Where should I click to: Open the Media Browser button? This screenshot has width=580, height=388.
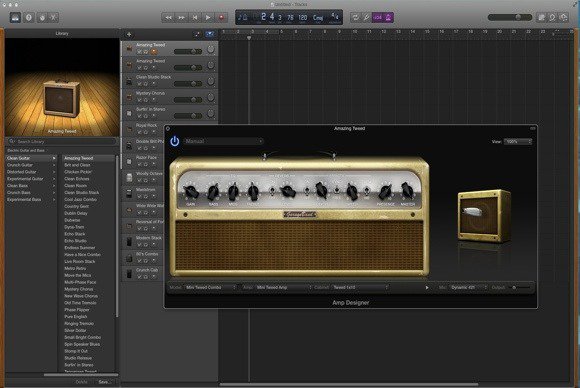point(563,17)
